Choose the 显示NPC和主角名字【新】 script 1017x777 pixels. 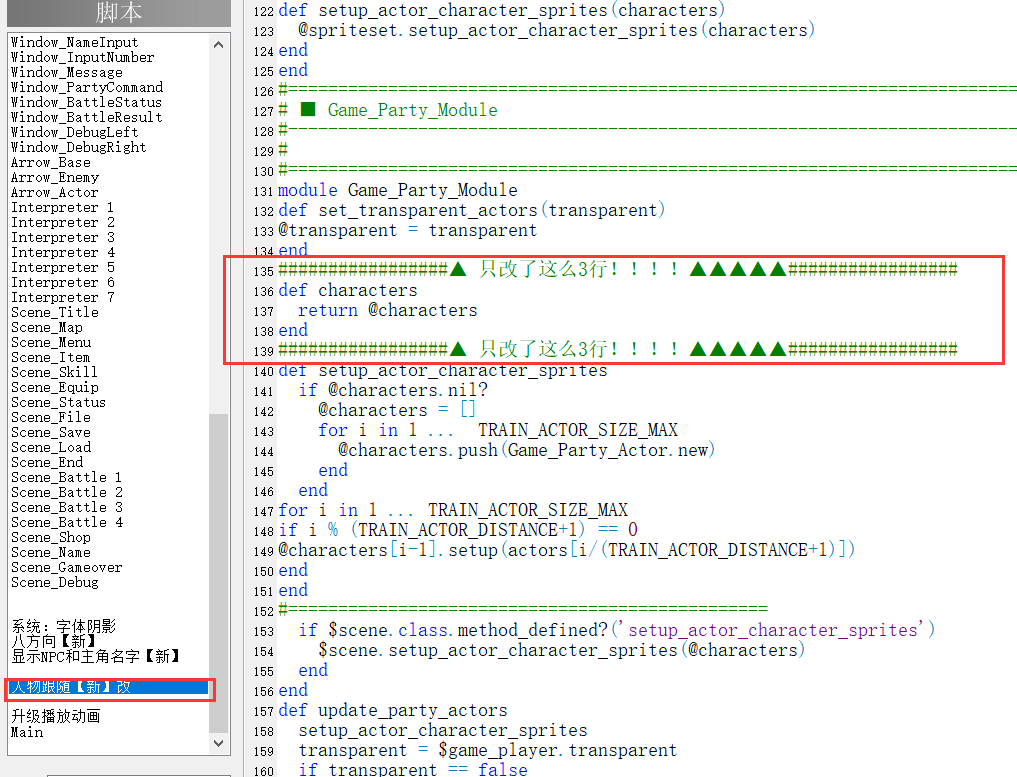[95, 656]
